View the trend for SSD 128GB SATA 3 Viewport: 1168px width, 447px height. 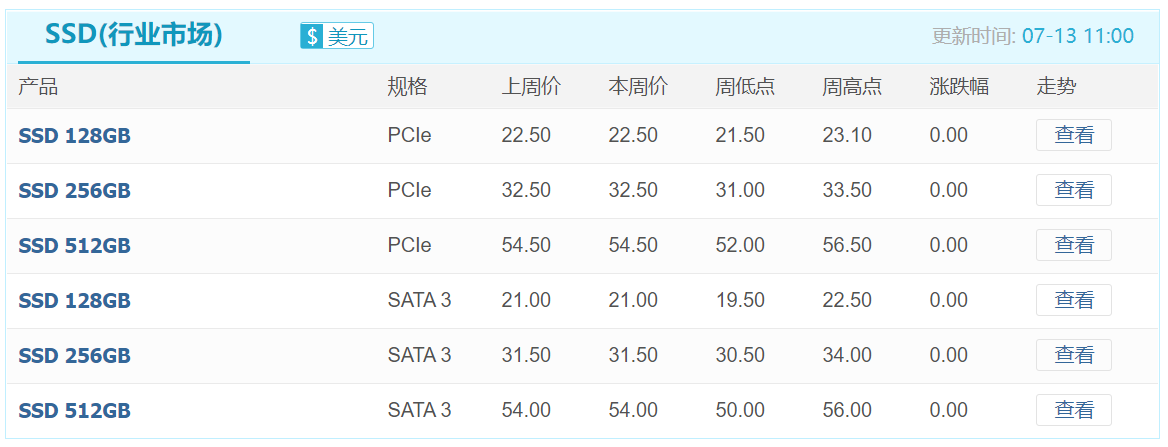point(1073,300)
